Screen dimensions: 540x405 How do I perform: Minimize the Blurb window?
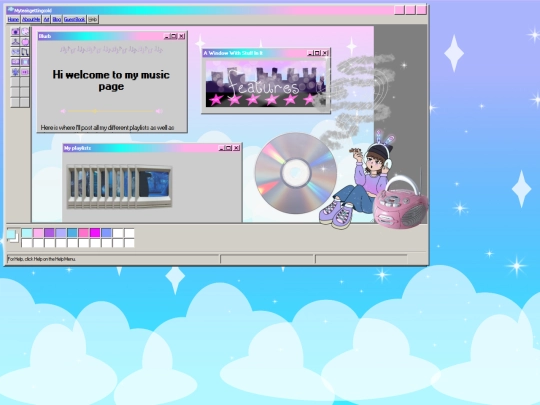click(x=167, y=36)
